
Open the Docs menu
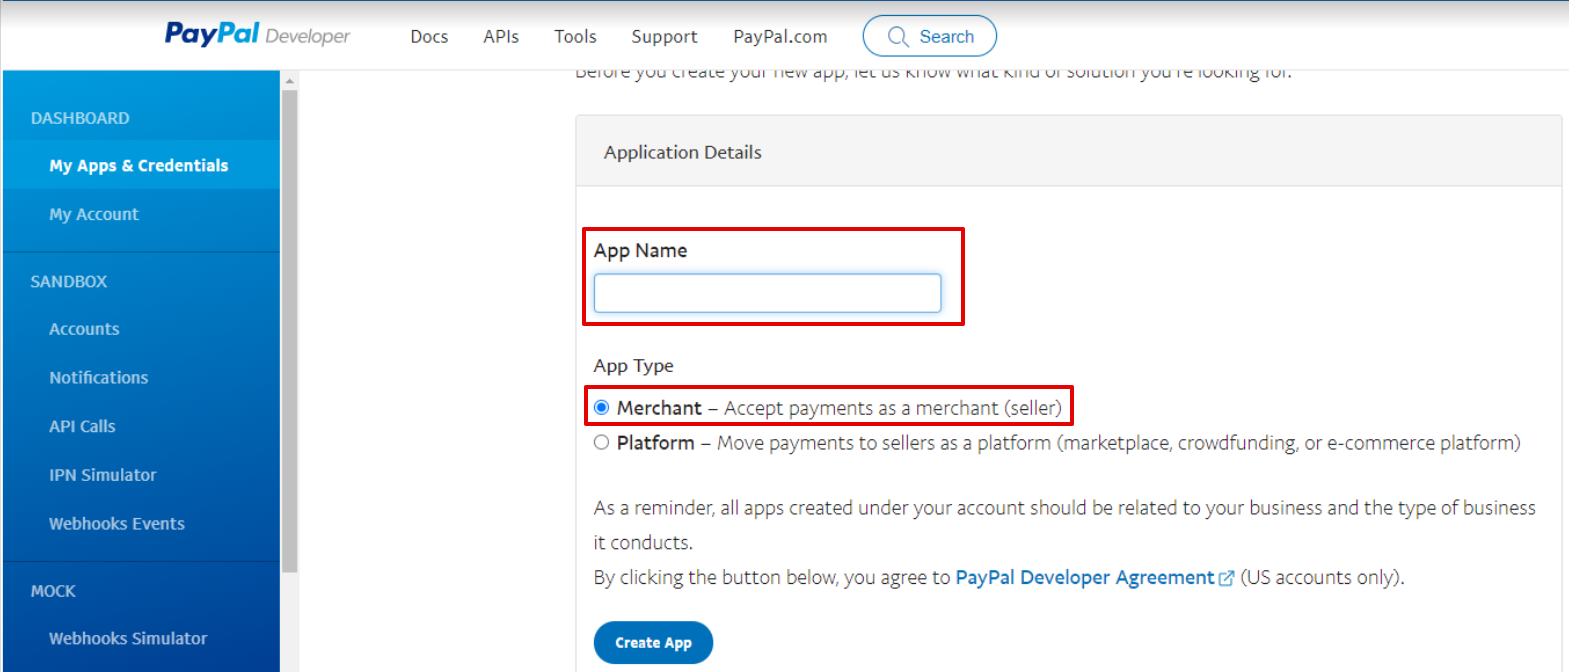click(429, 37)
